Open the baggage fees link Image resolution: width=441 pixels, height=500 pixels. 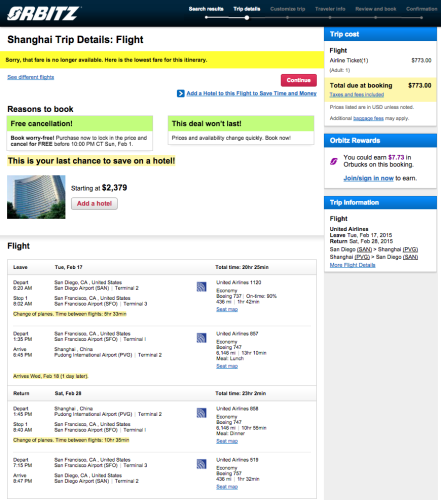pos(368,118)
